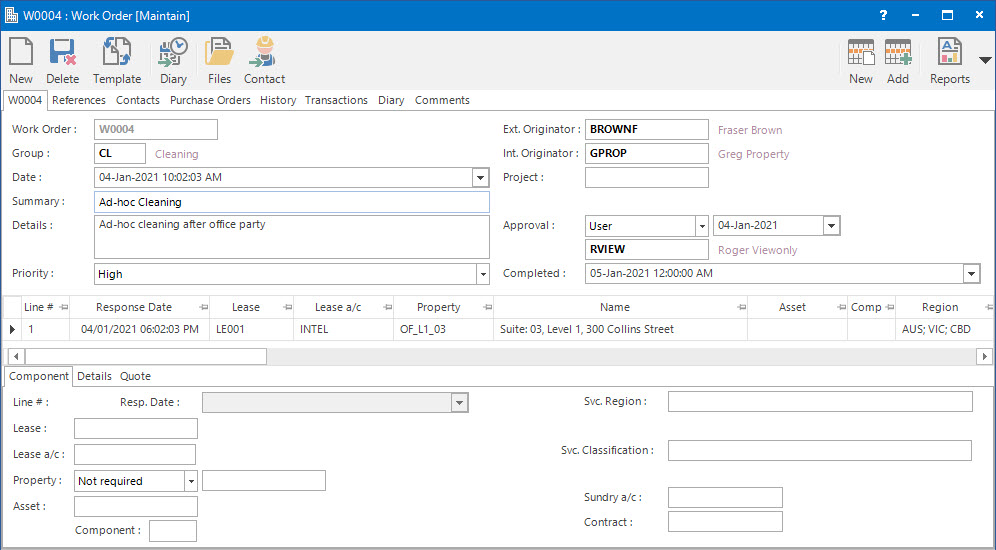The width and height of the screenshot is (996, 550).
Task: Click the Contact toolbar icon
Action: 265,60
